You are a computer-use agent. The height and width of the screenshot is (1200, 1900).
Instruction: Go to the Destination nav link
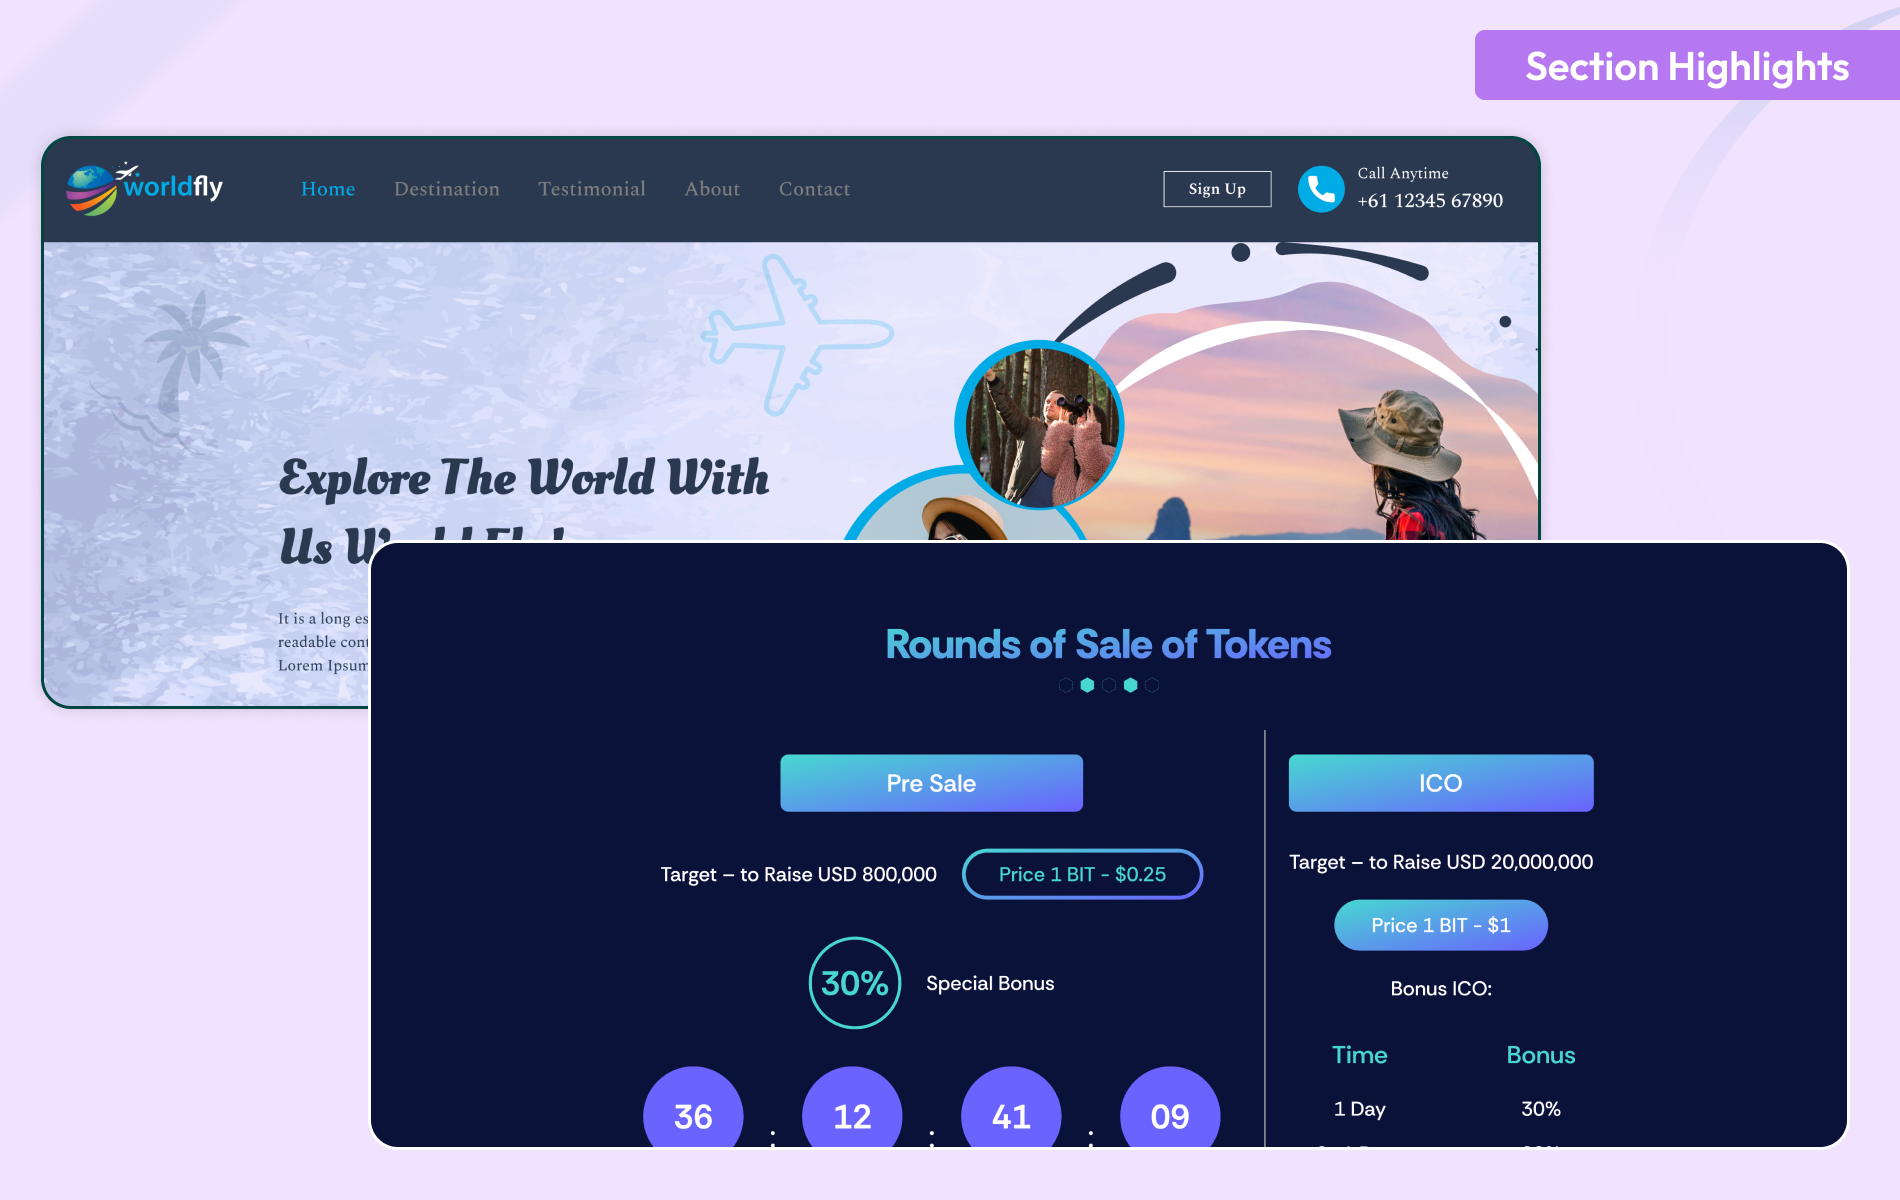(446, 189)
